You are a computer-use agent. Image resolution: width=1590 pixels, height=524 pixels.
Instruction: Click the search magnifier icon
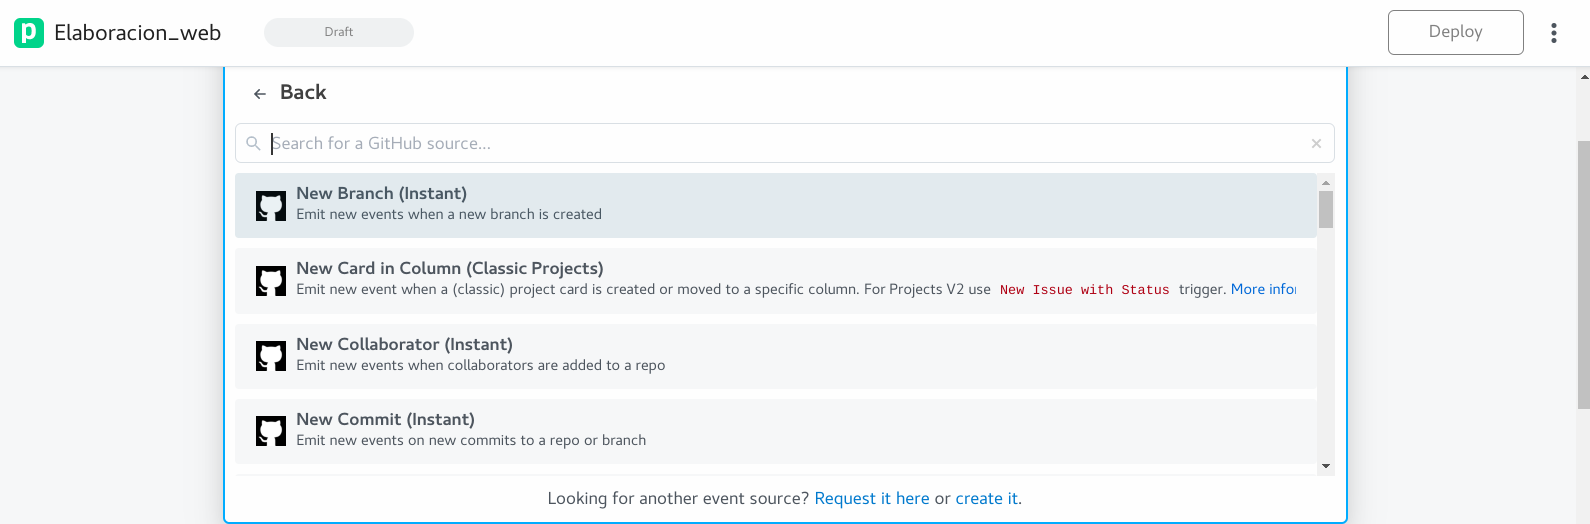(x=254, y=144)
